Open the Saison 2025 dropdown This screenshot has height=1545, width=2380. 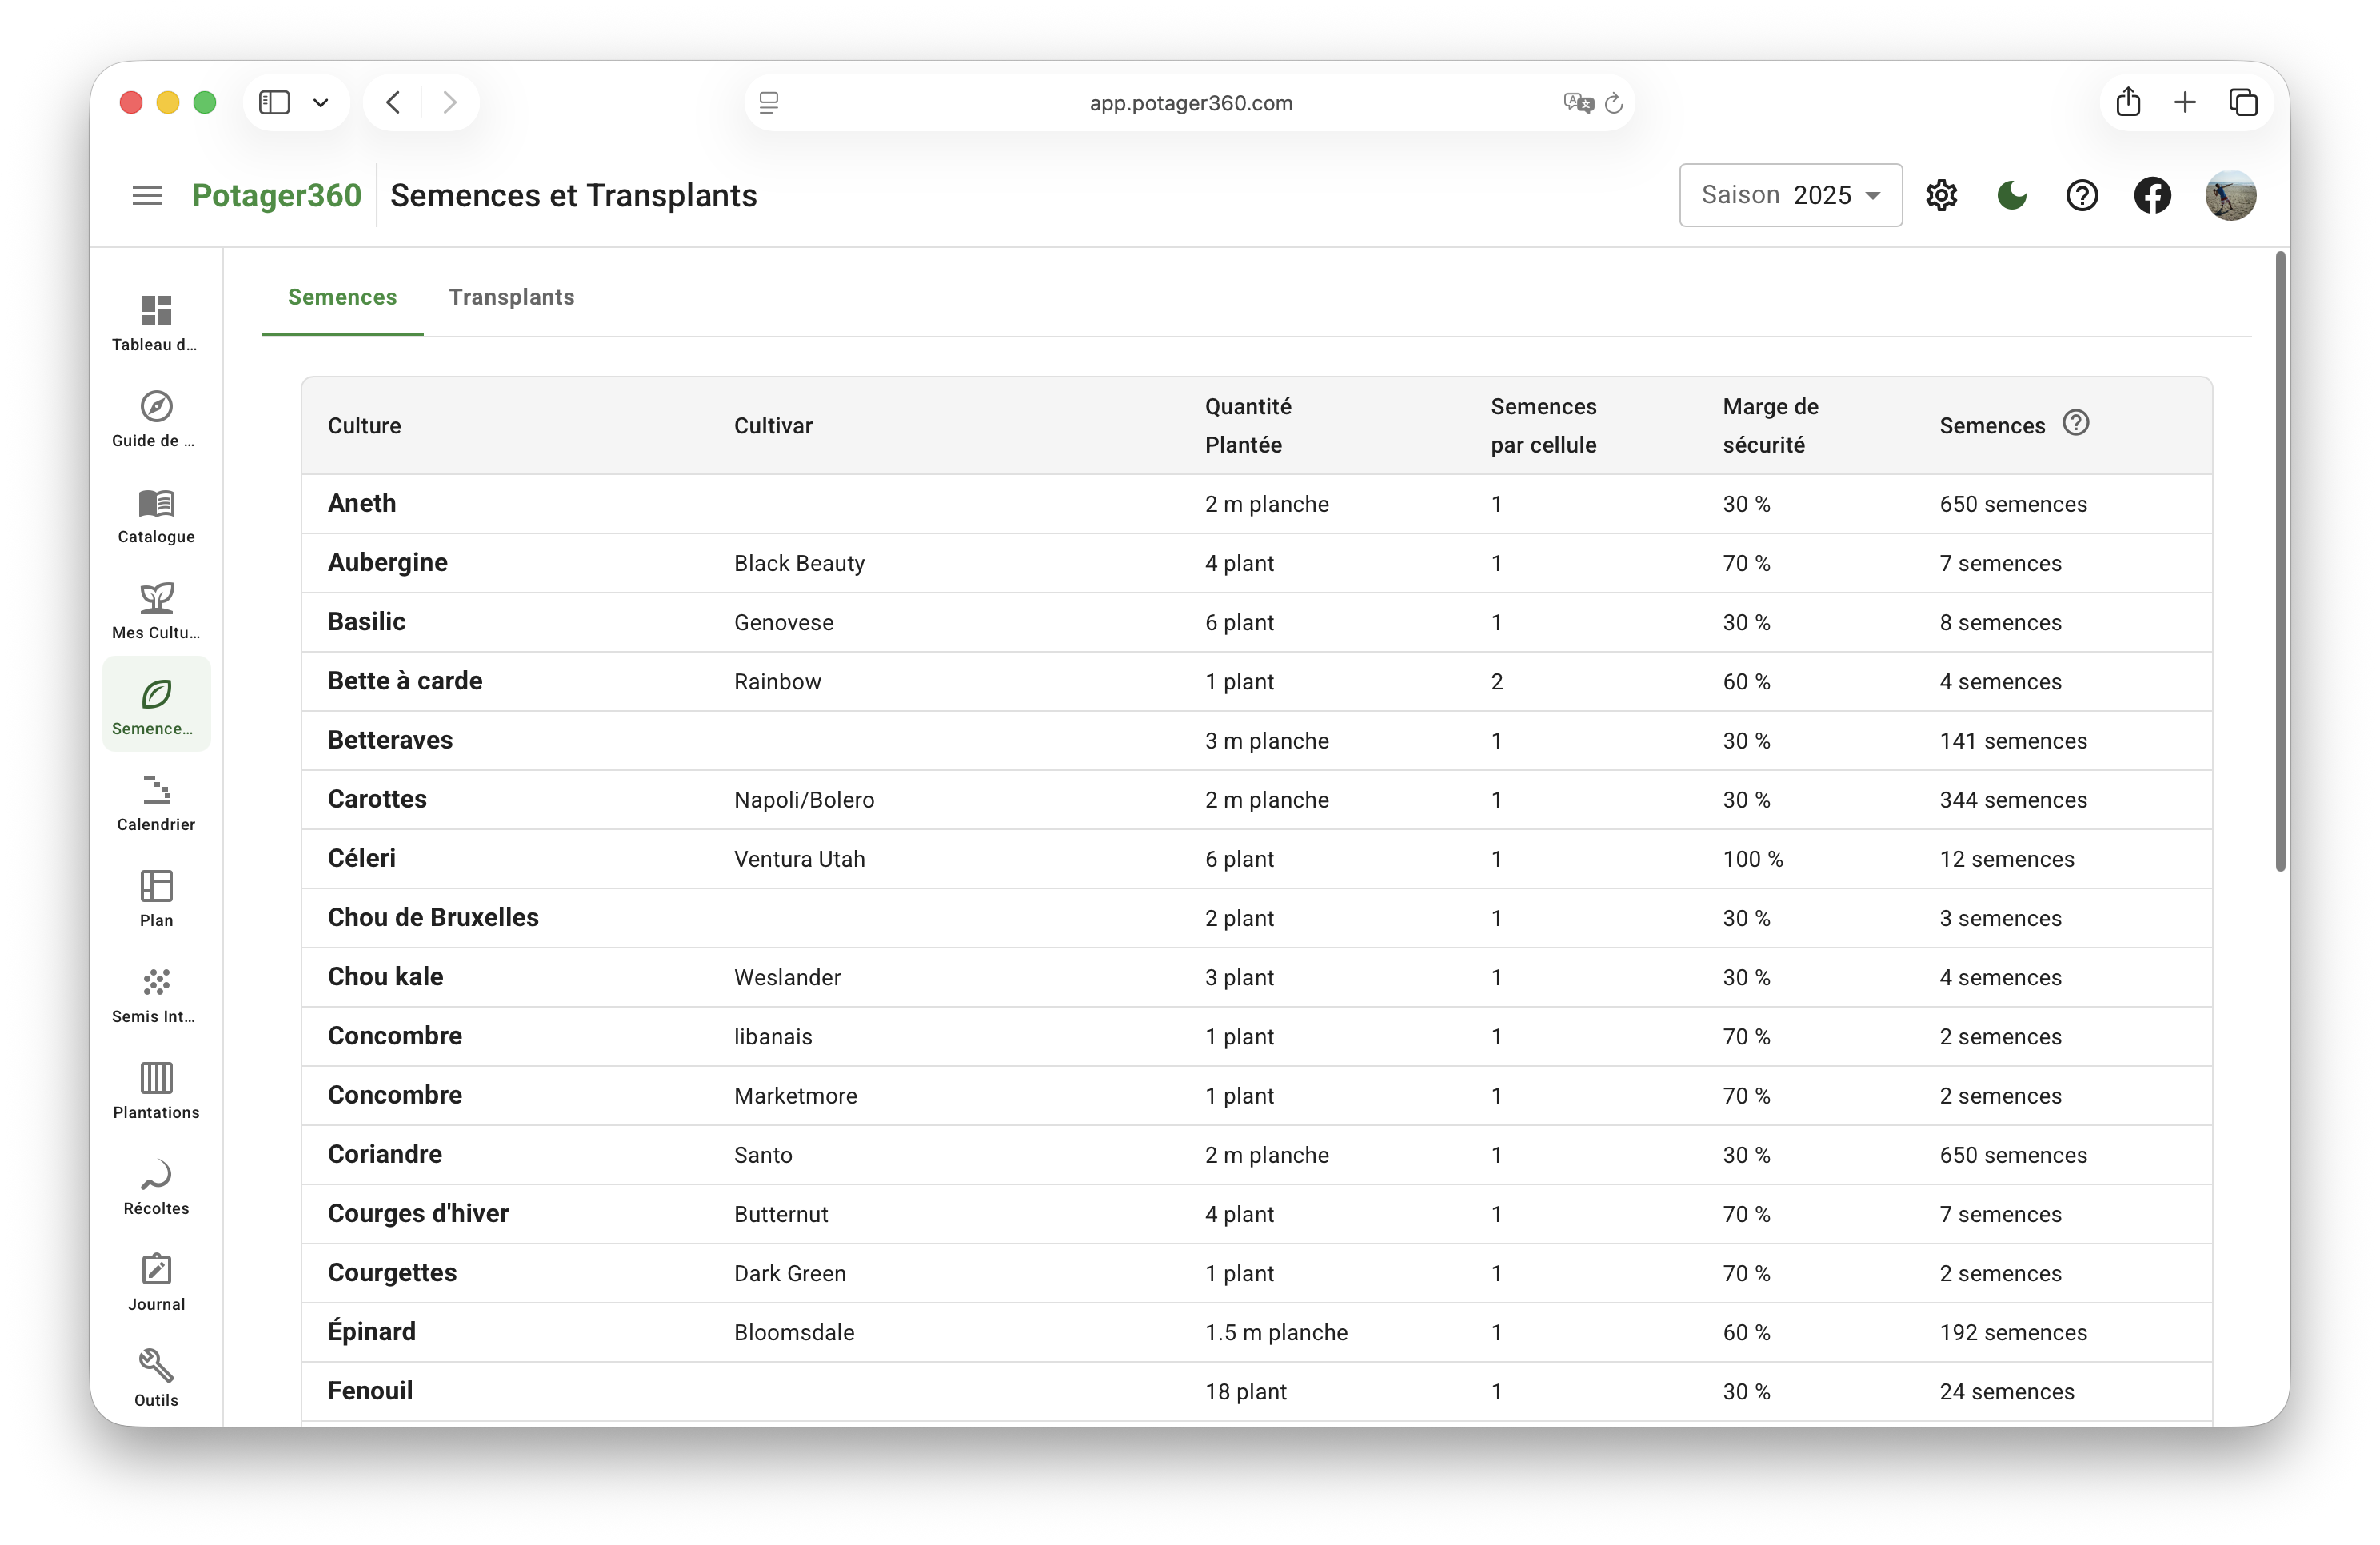(x=1790, y=195)
